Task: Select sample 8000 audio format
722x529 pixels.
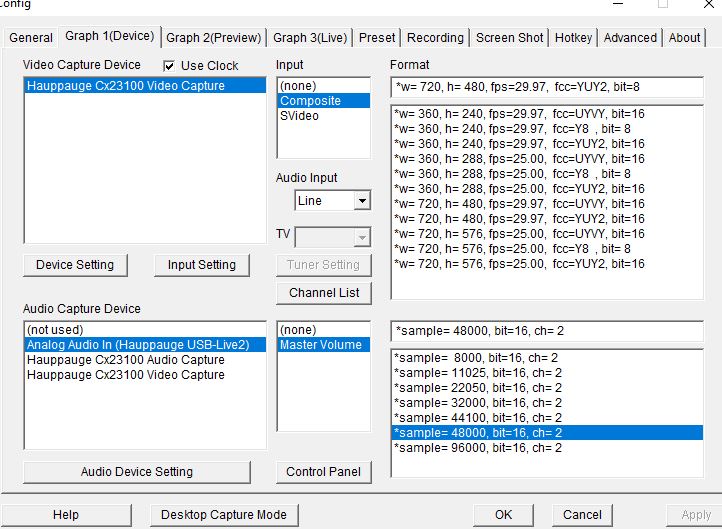Action: click(547, 358)
